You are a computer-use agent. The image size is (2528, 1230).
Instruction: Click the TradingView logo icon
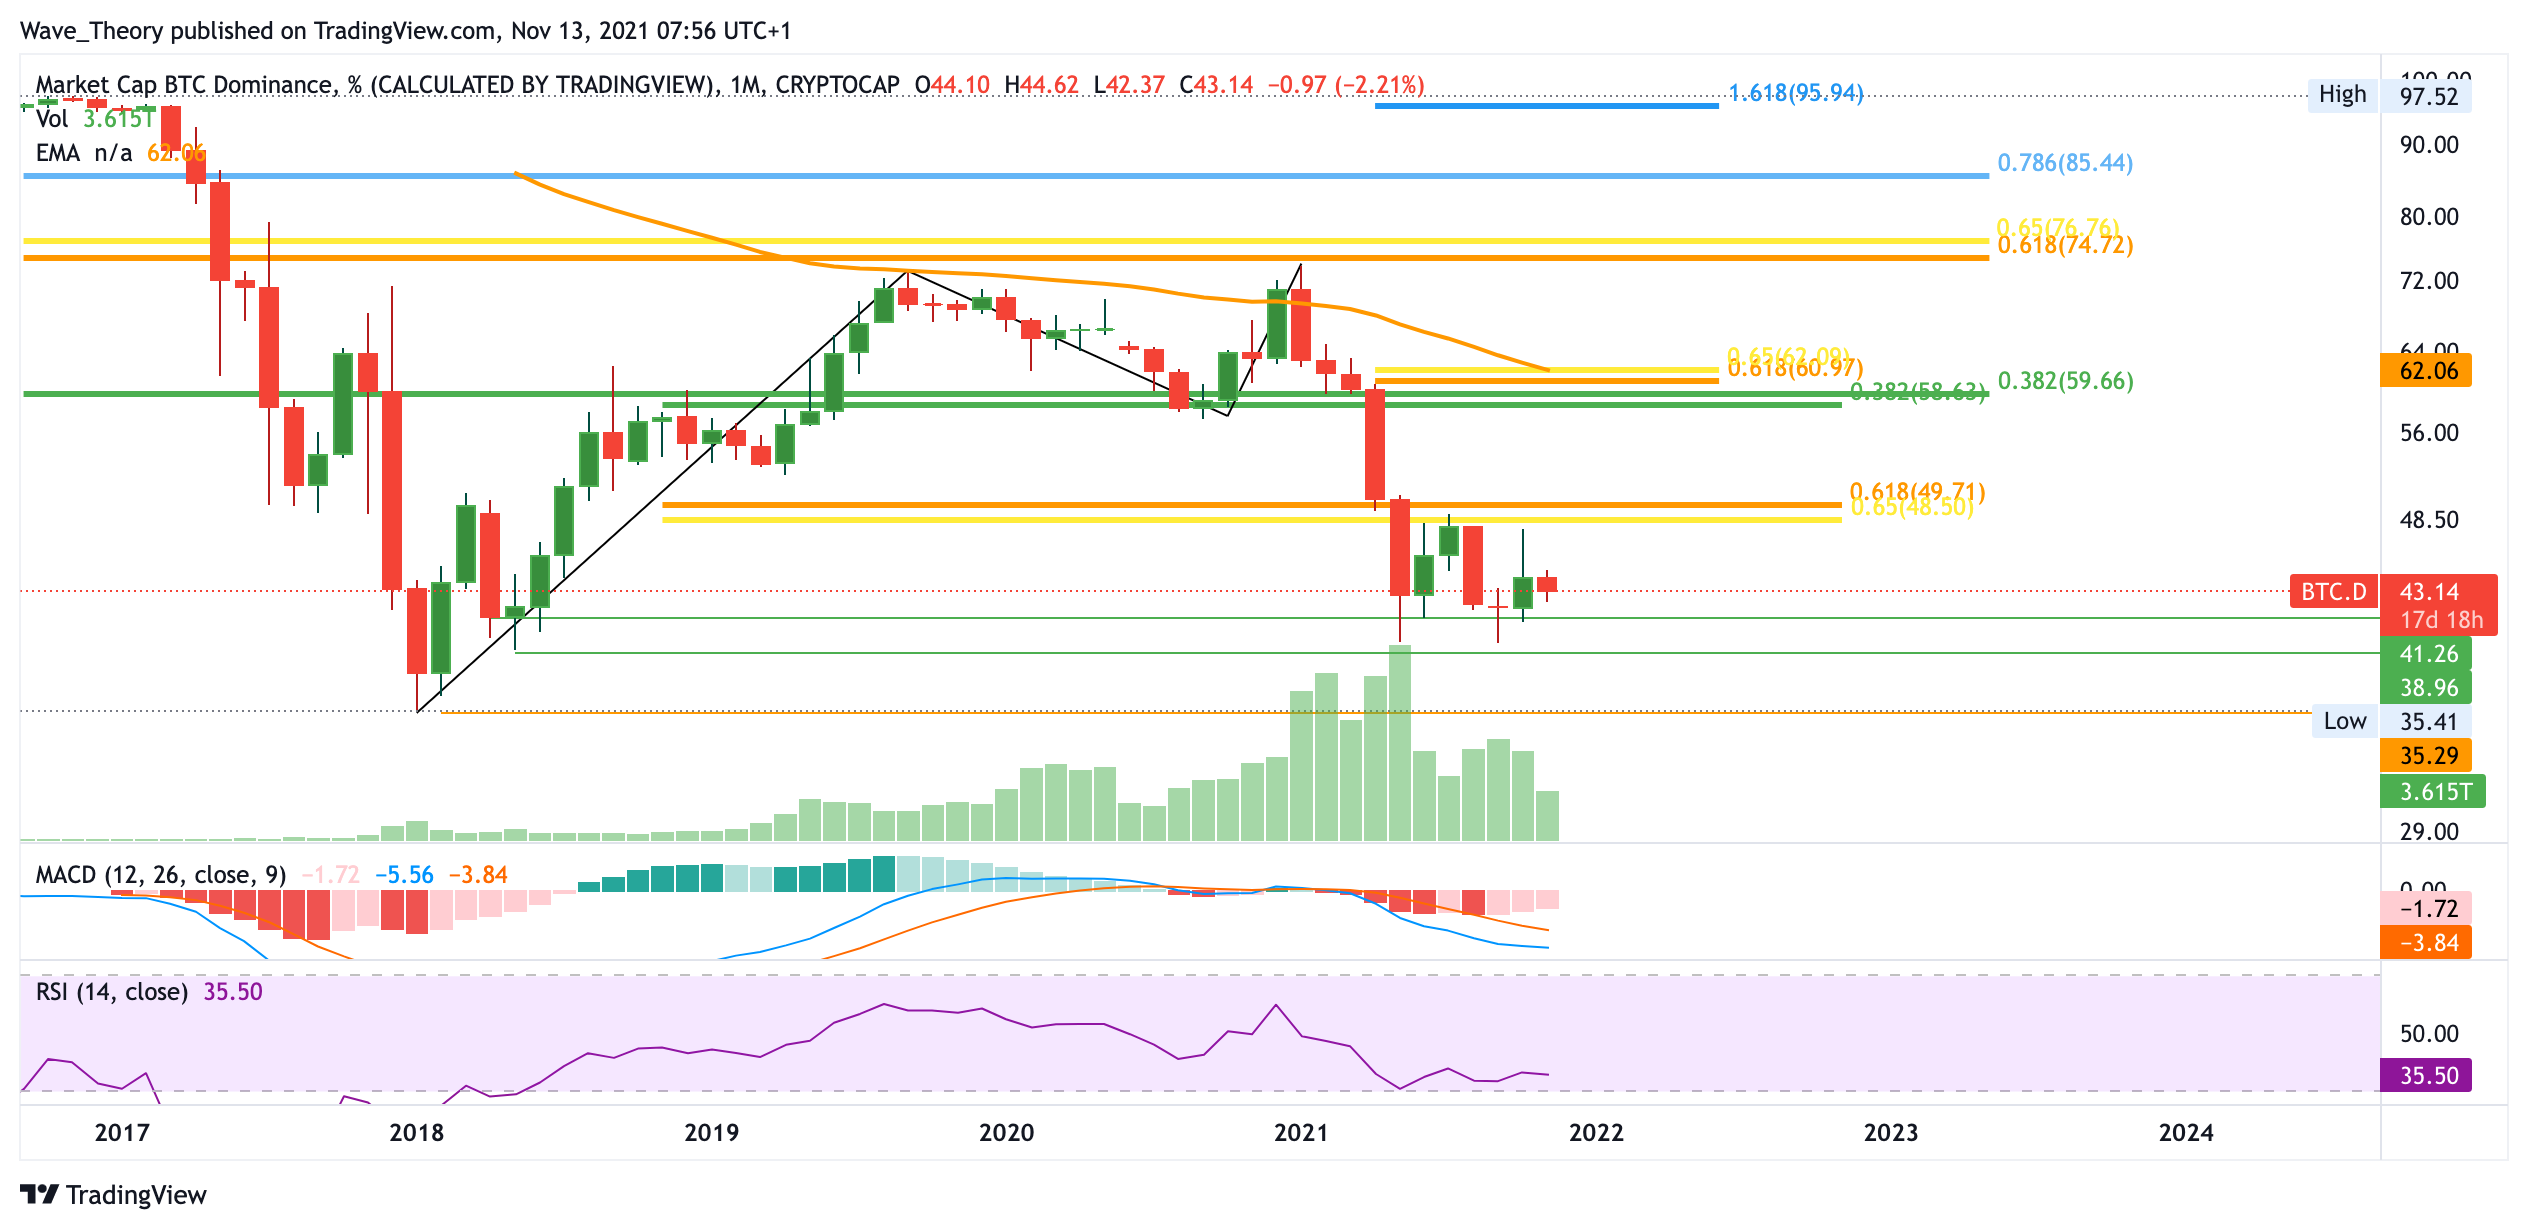click(x=40, y=1194)
